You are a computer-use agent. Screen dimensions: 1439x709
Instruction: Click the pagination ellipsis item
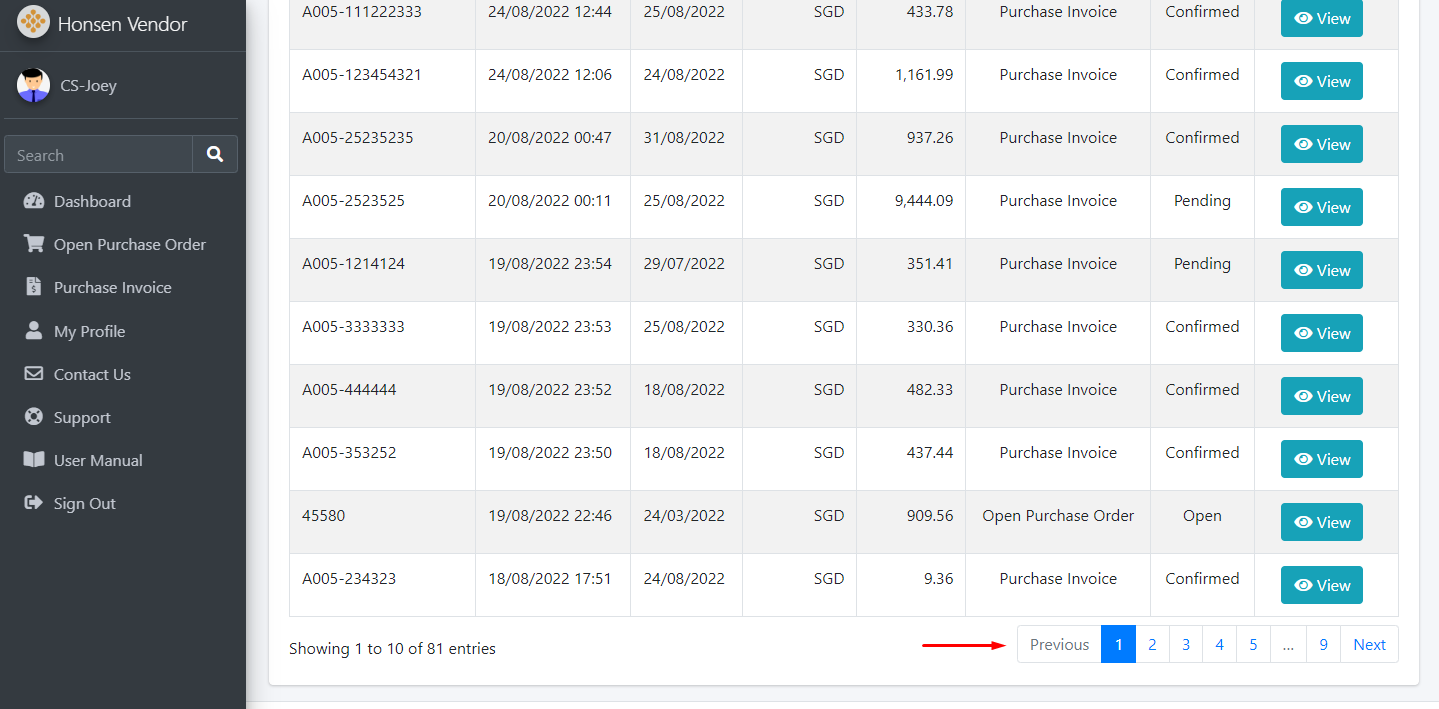tap(1288, 645)
